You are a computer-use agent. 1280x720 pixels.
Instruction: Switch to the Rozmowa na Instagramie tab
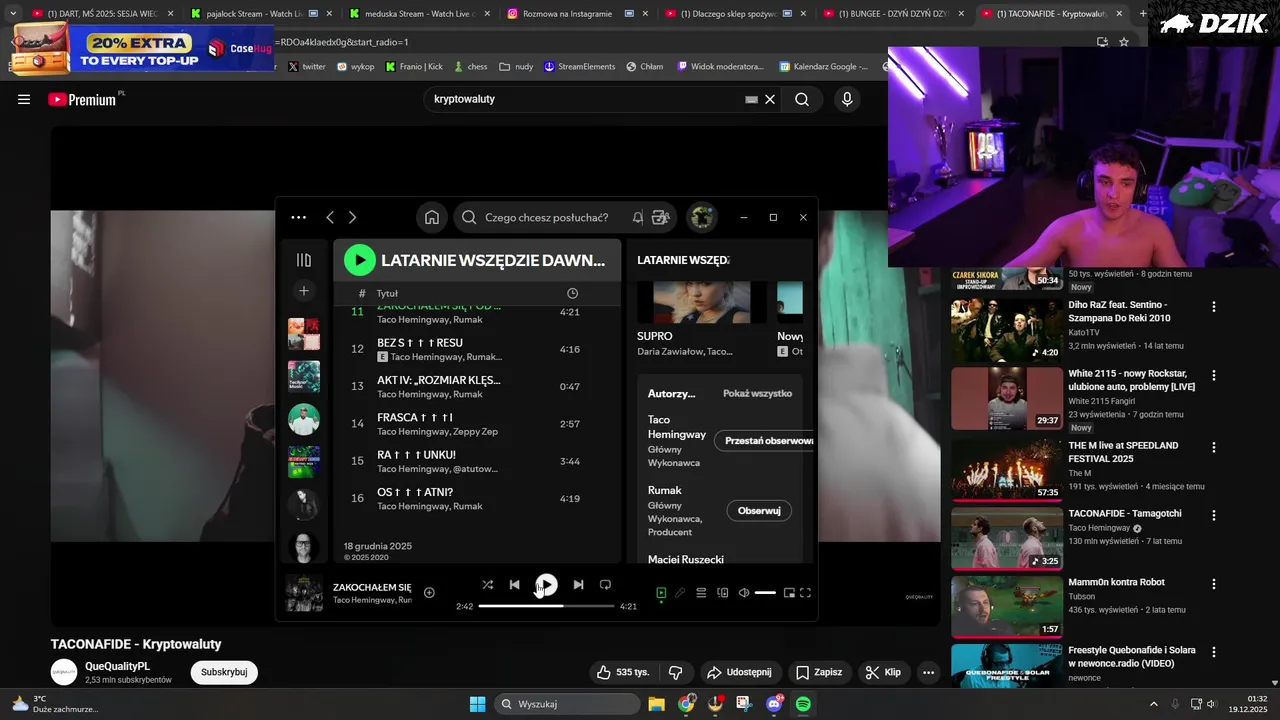click(x=574, y=14)
